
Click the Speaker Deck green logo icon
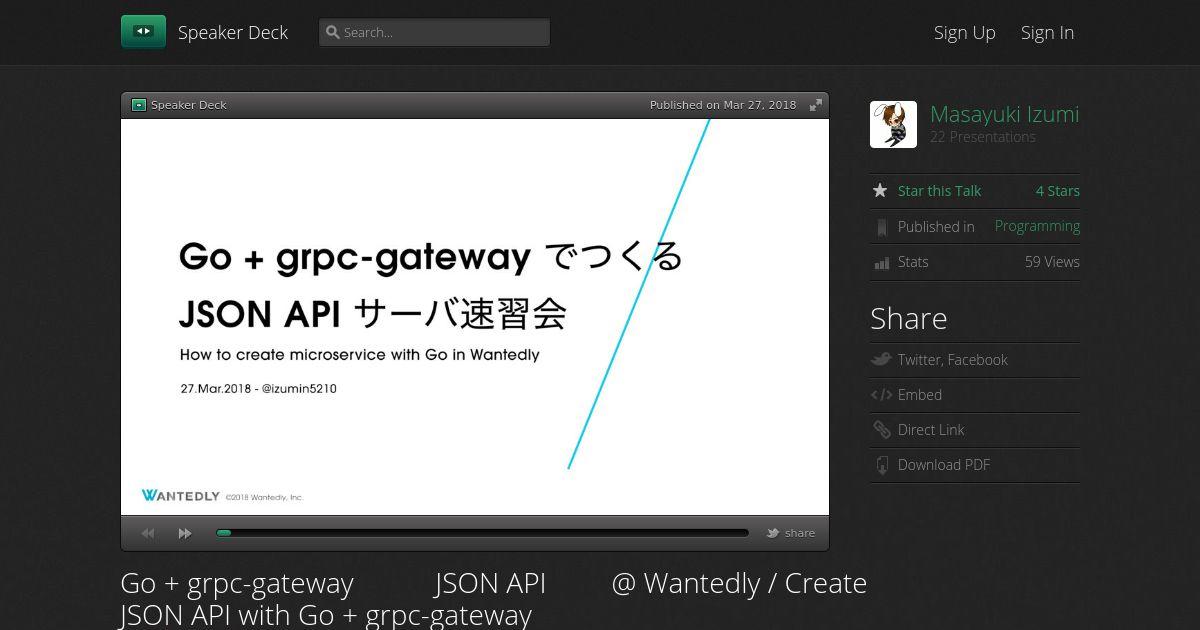pyautogui.click(x=143, y=32)
